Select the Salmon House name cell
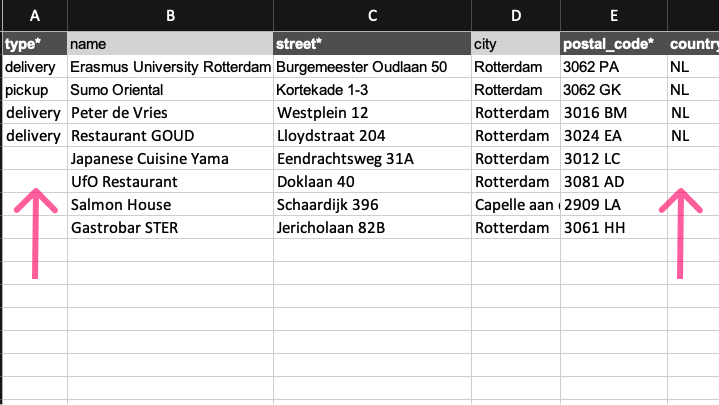Viewport: 719px width, 405px height. point(170,205)
